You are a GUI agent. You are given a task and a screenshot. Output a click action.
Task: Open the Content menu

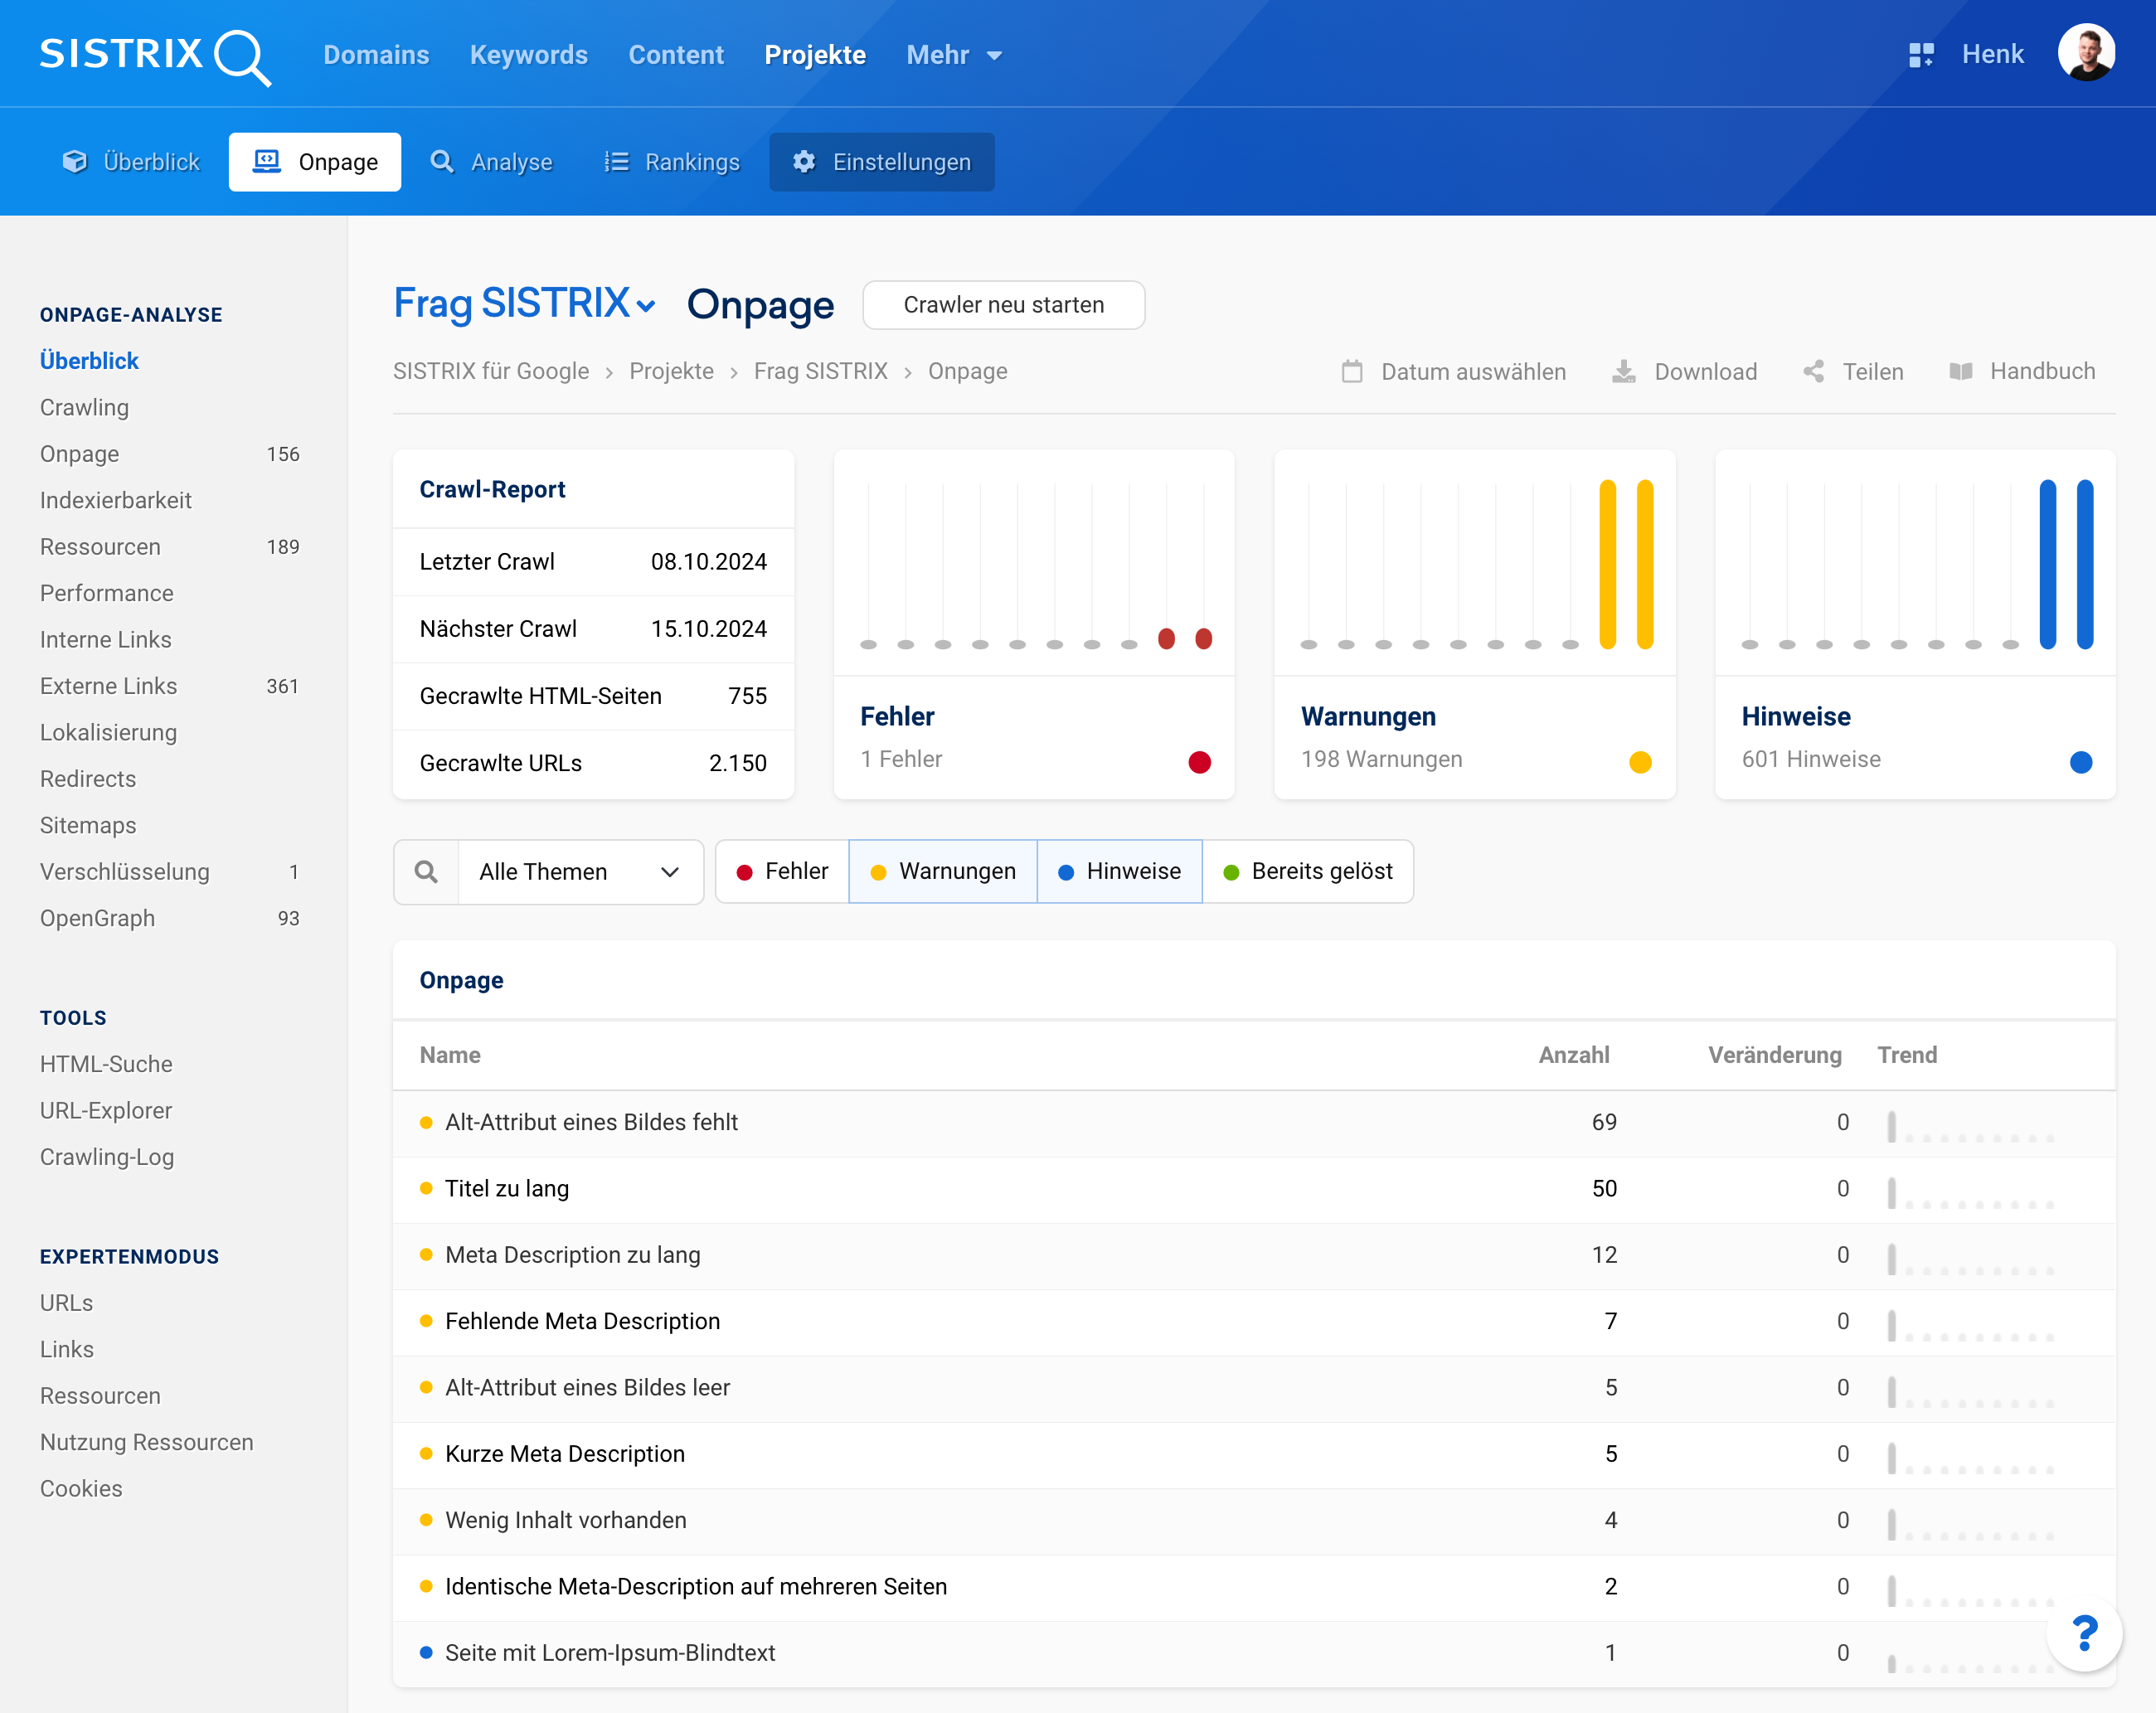676,55
